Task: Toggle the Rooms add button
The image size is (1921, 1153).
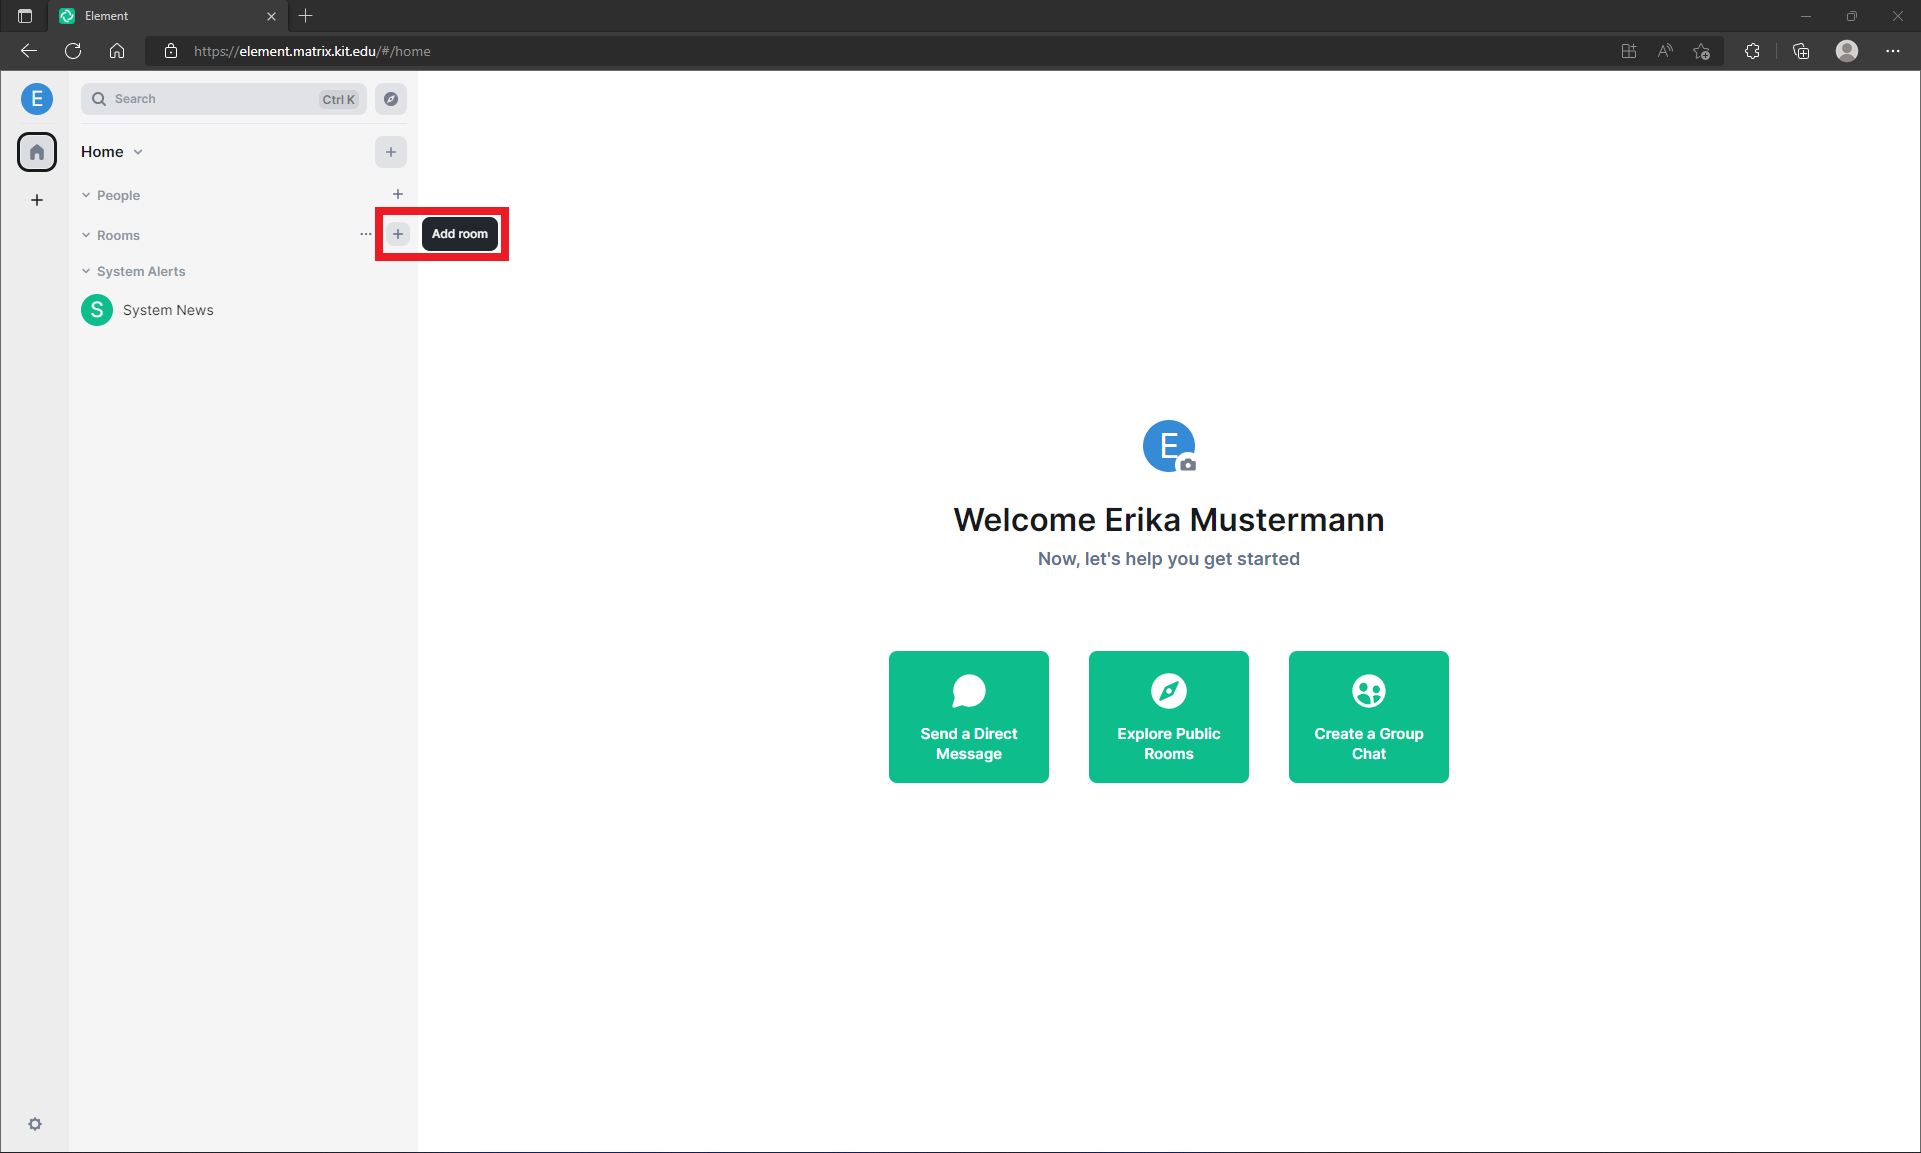Action: 398,233
